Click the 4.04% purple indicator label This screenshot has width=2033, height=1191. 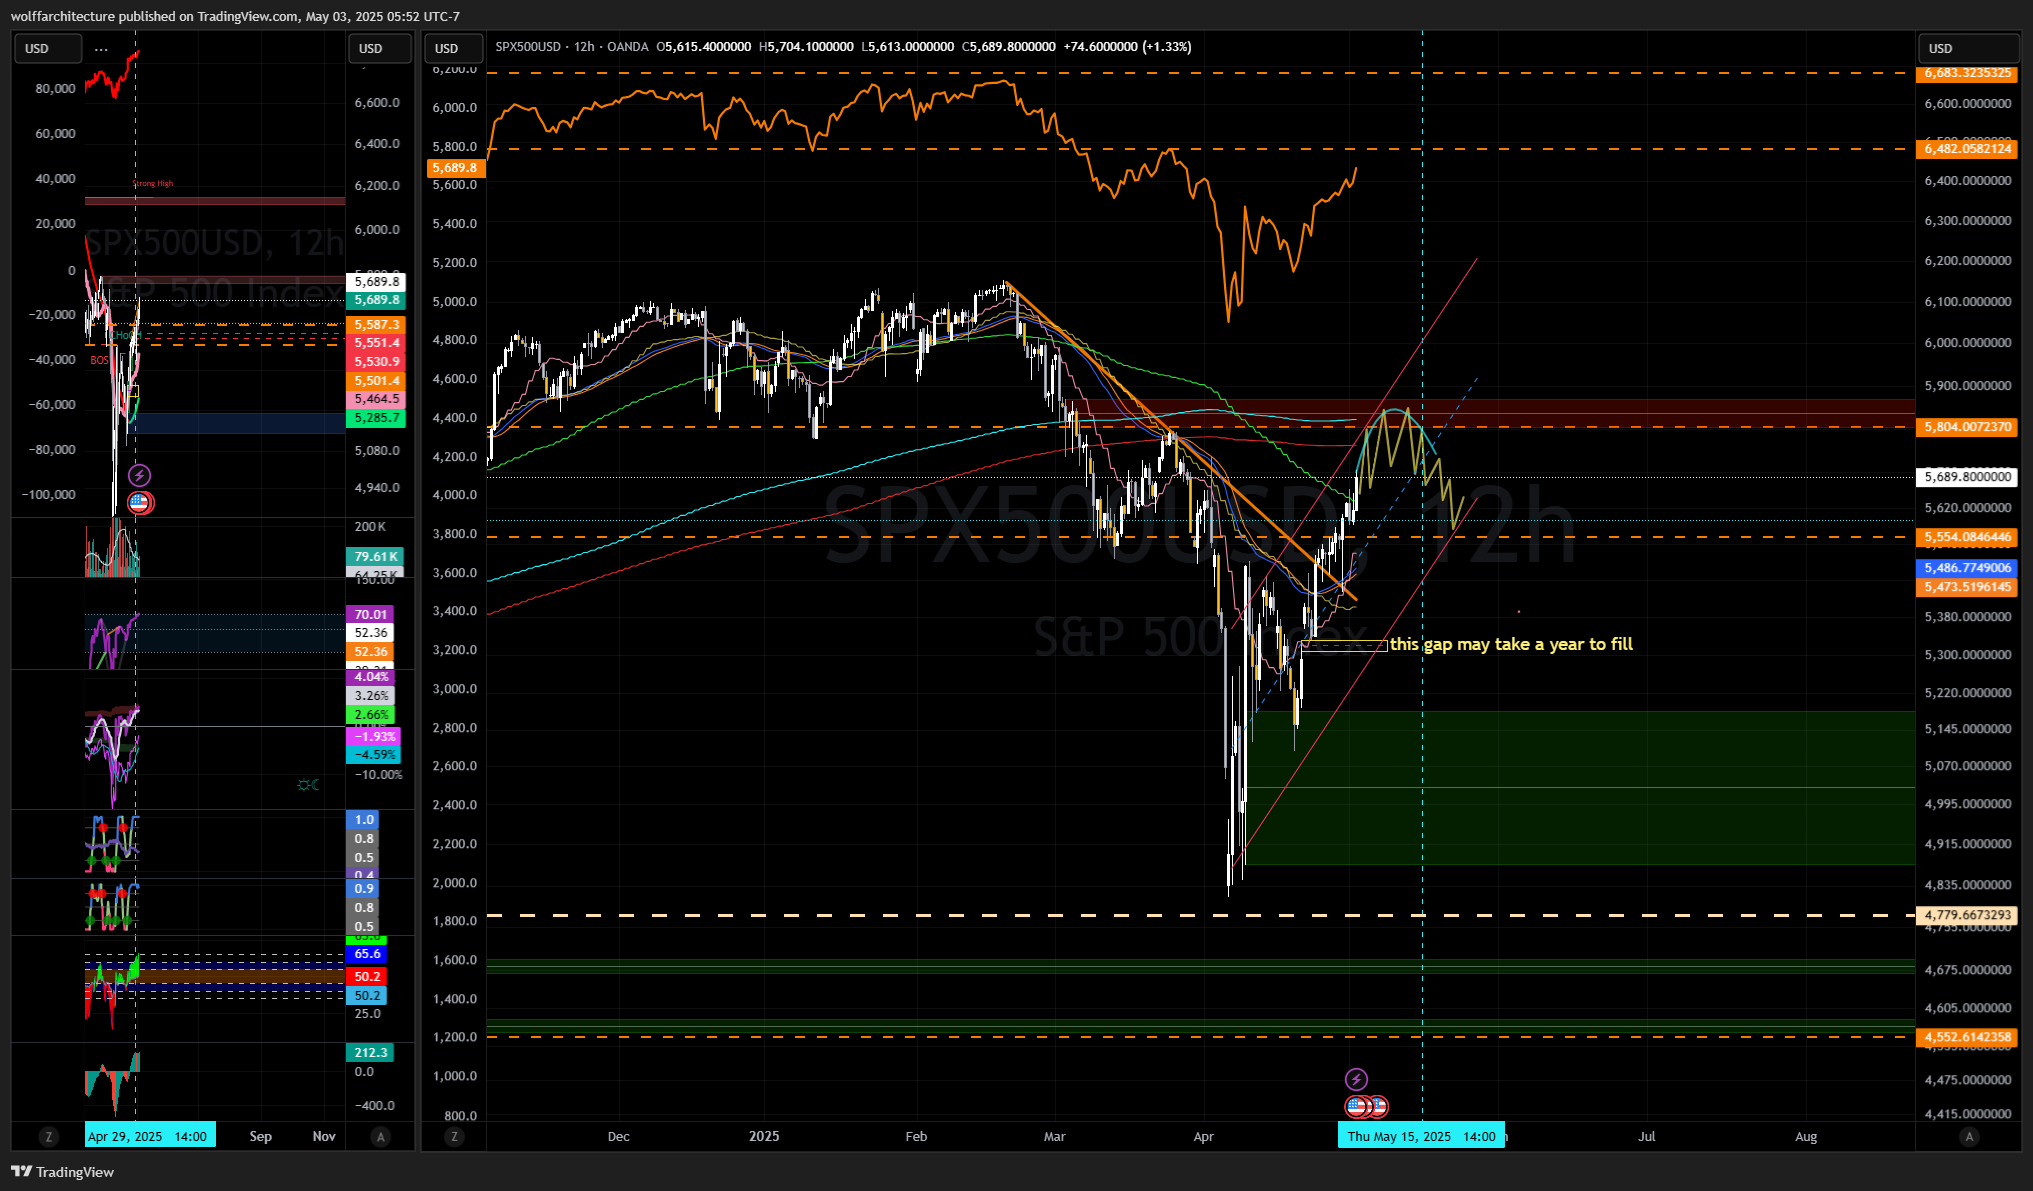click(x=370, y=677)
